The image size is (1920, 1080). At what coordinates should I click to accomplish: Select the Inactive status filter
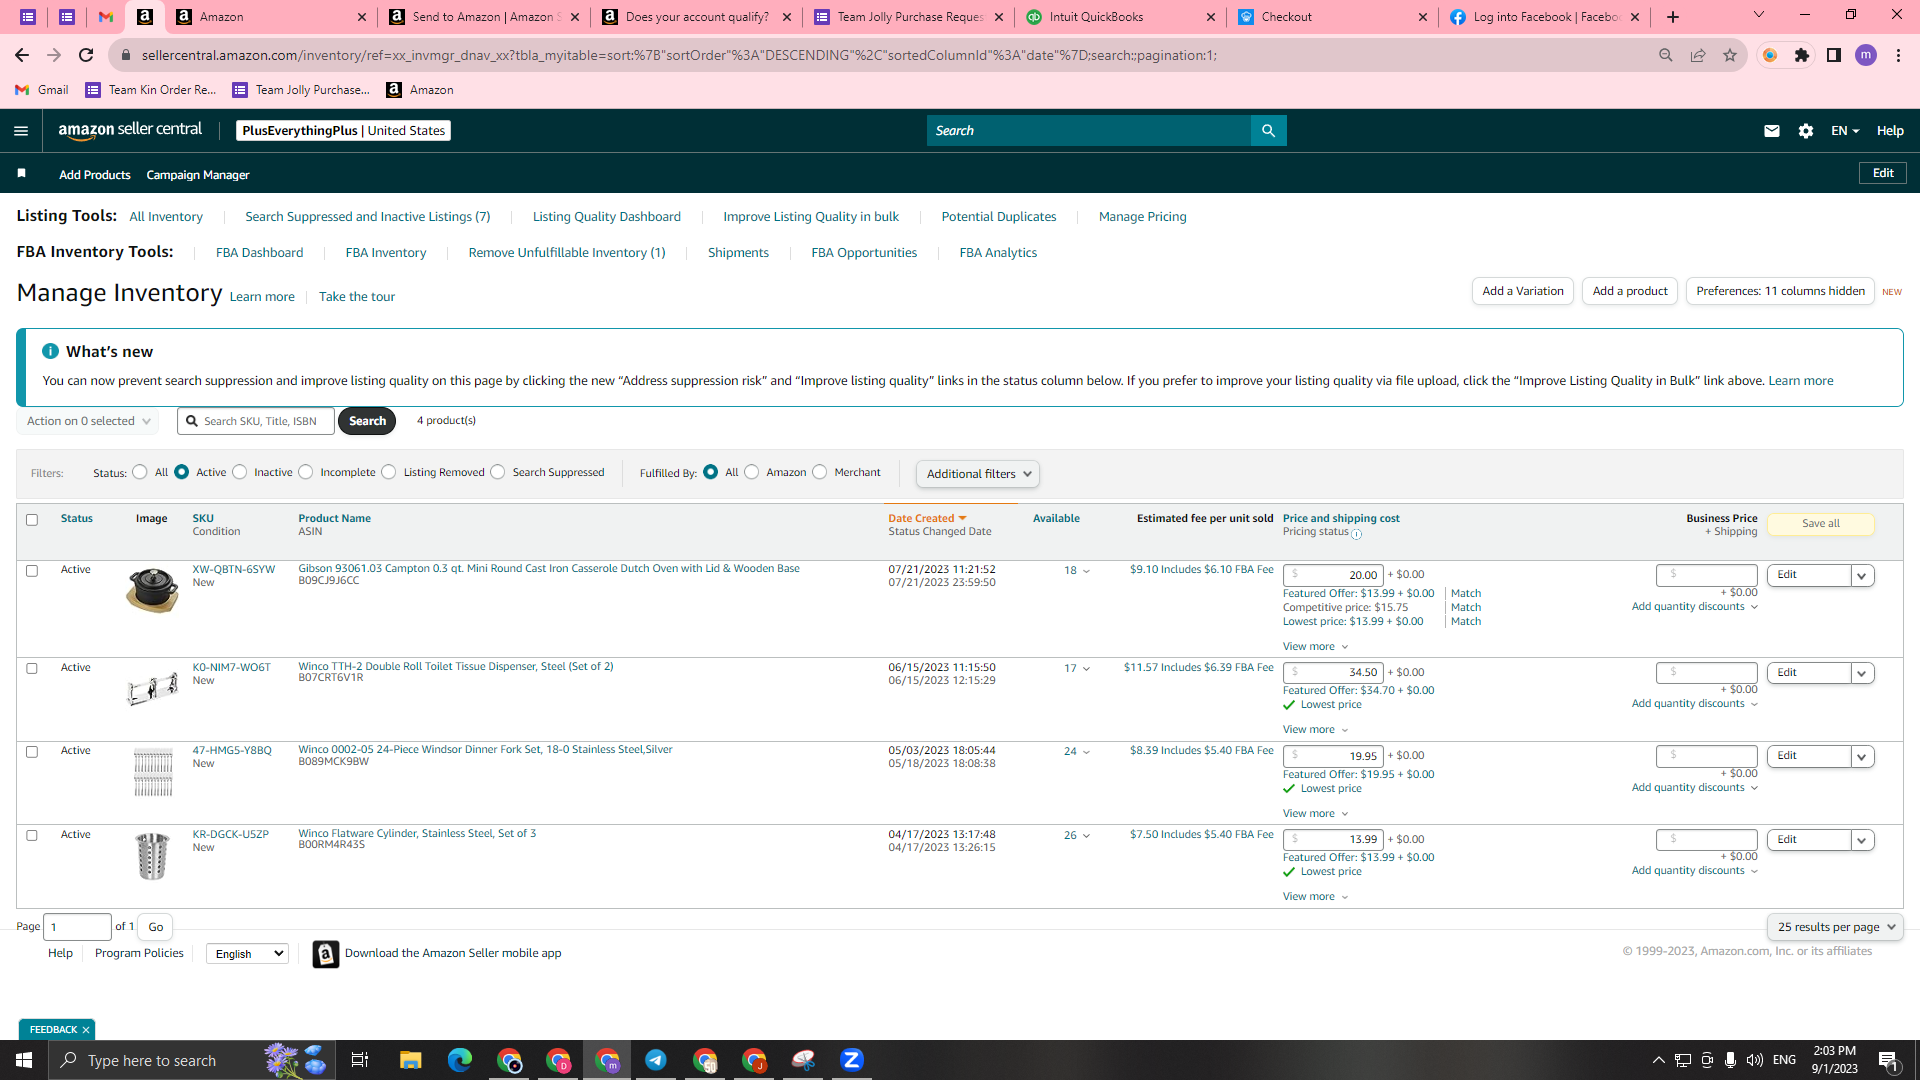pyautogui.click(x=240, y=473)
